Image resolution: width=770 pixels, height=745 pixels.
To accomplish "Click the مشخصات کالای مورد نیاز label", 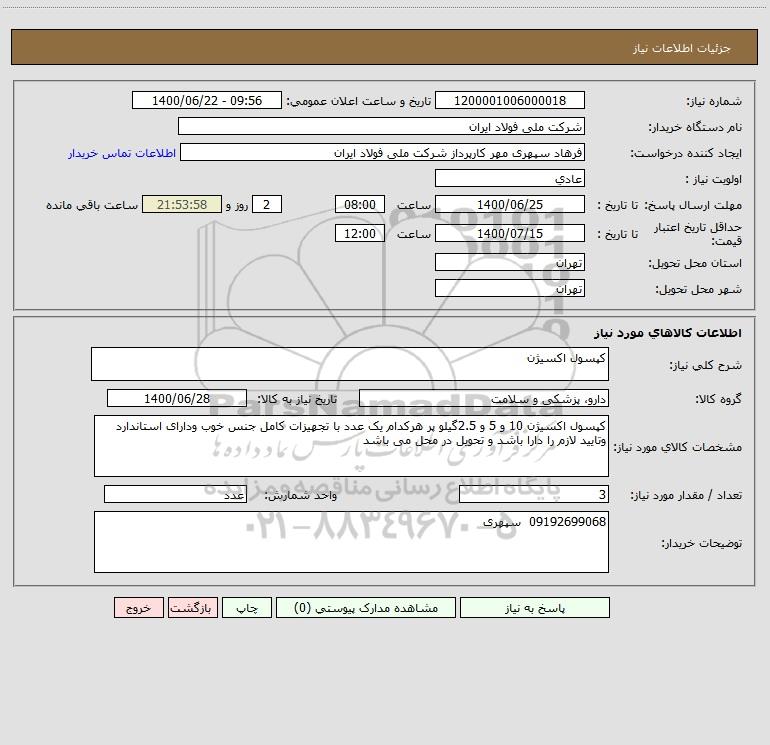I will (678, 447).
